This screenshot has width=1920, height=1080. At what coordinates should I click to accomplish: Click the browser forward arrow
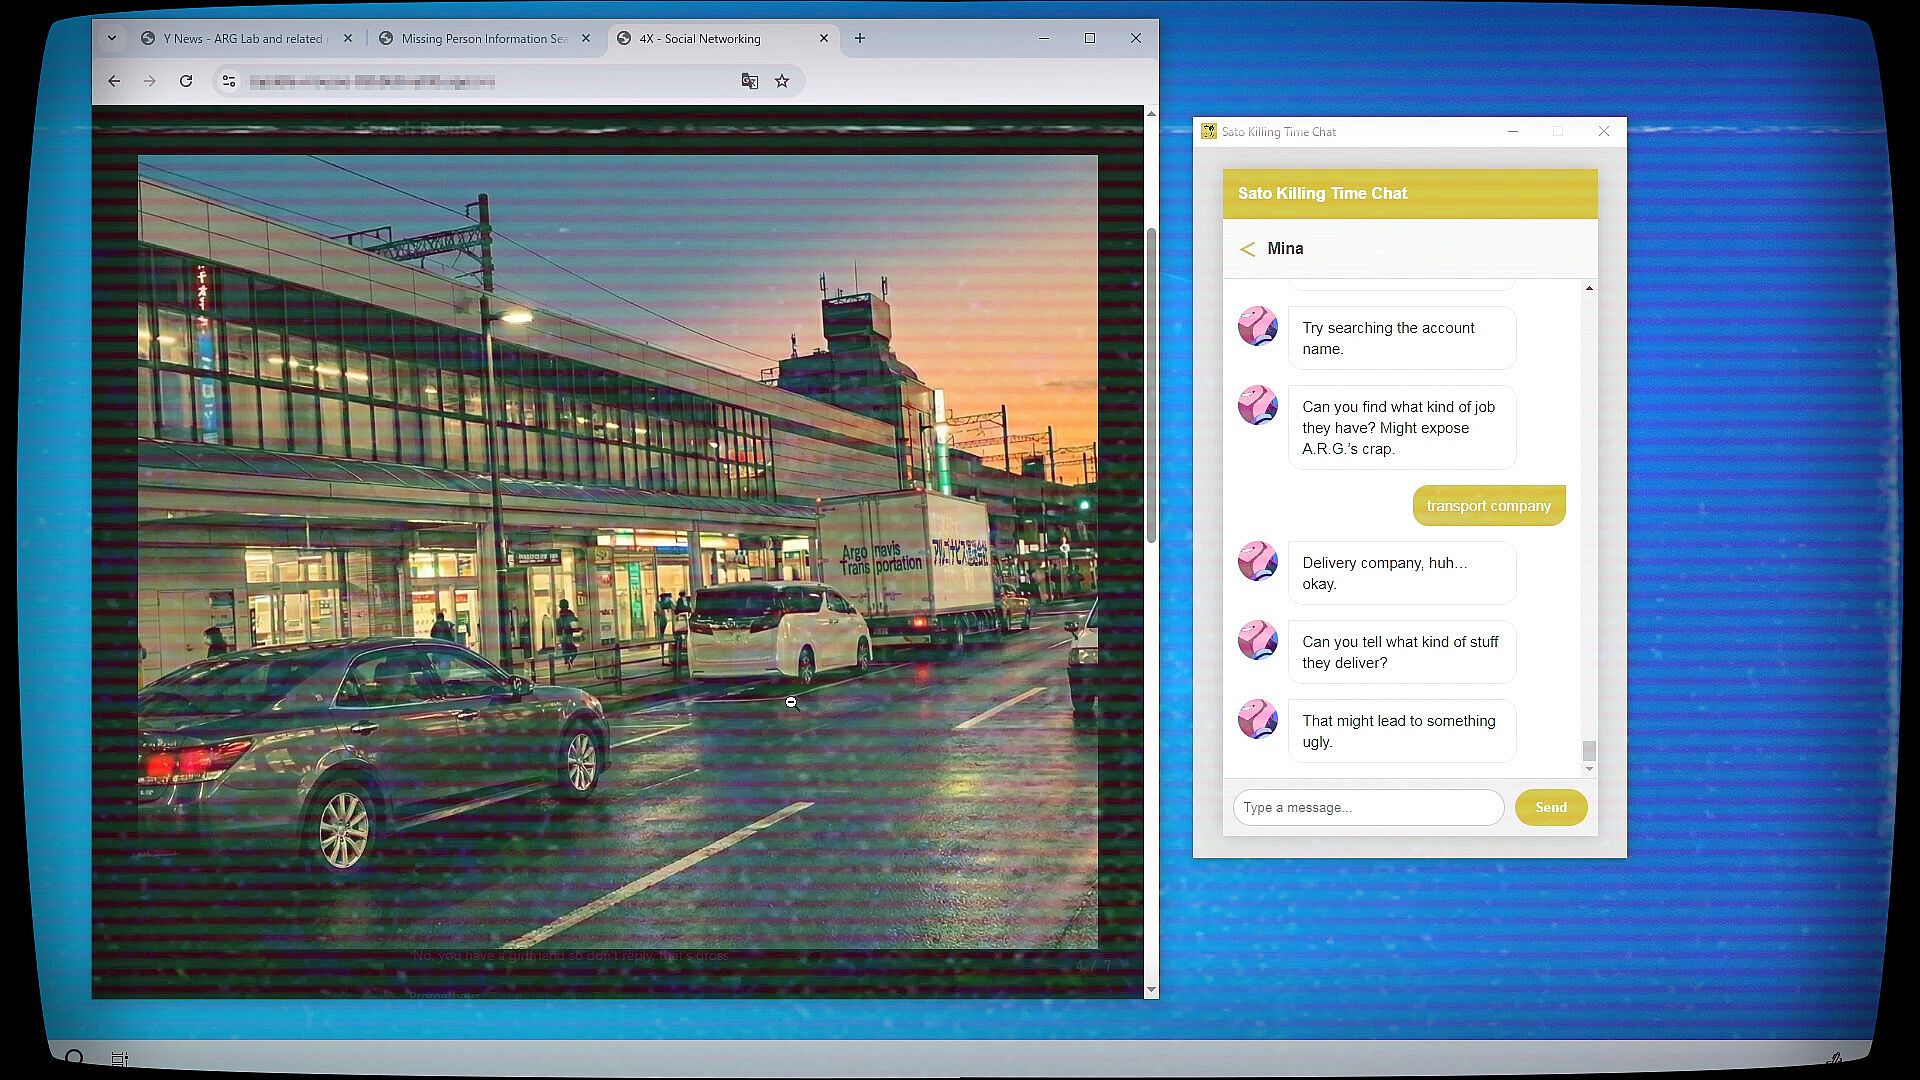click(150, 81)
